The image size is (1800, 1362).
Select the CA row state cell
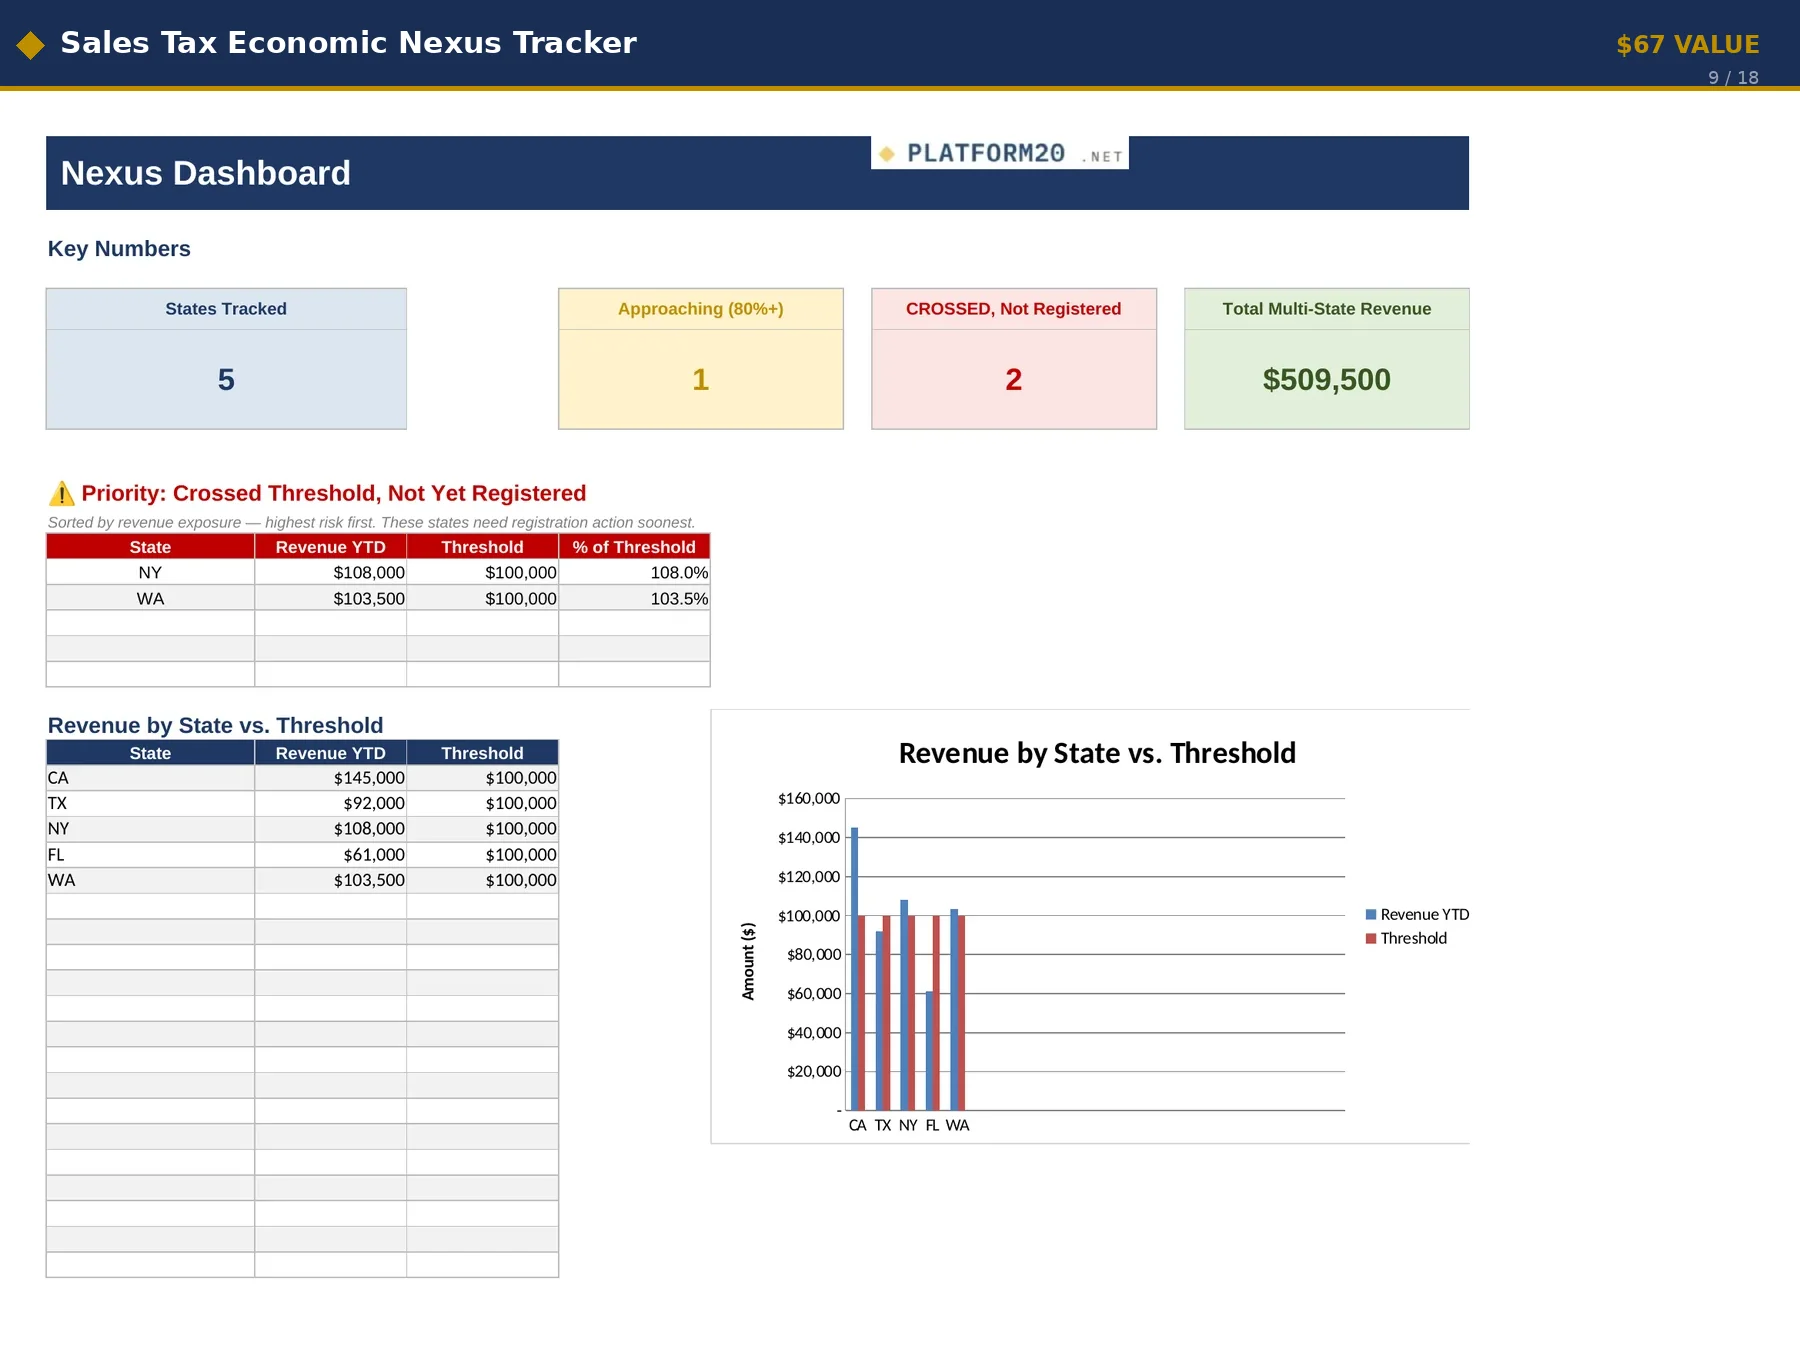[150, 778]
